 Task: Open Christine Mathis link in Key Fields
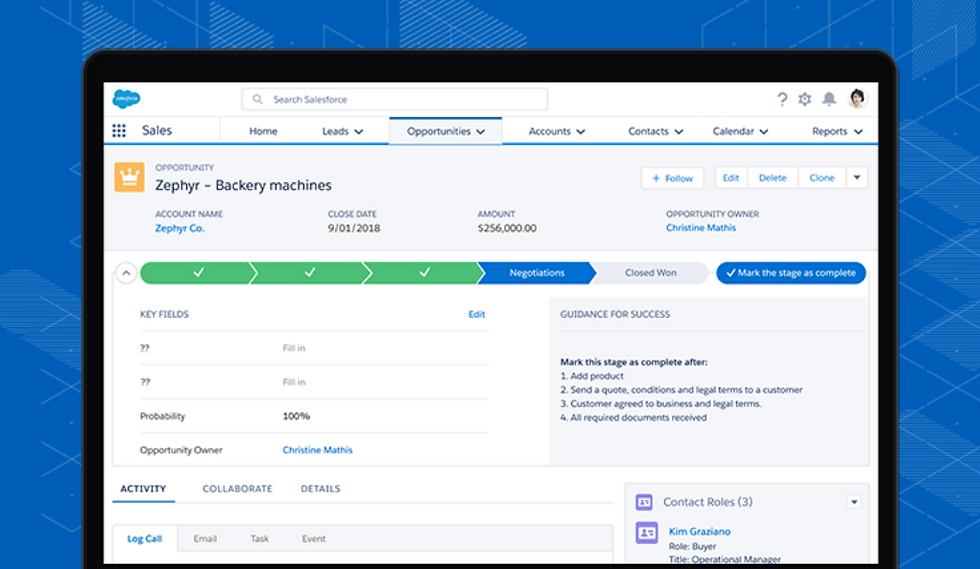[318, 450]
